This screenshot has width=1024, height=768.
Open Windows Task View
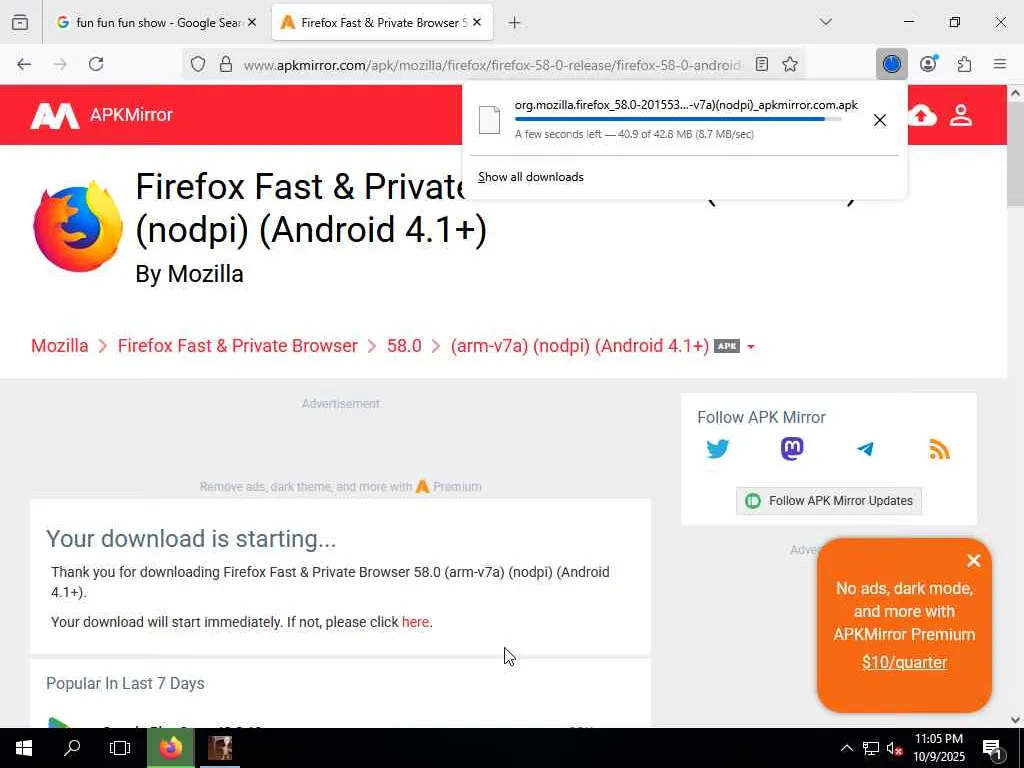(x=120, y=748)
